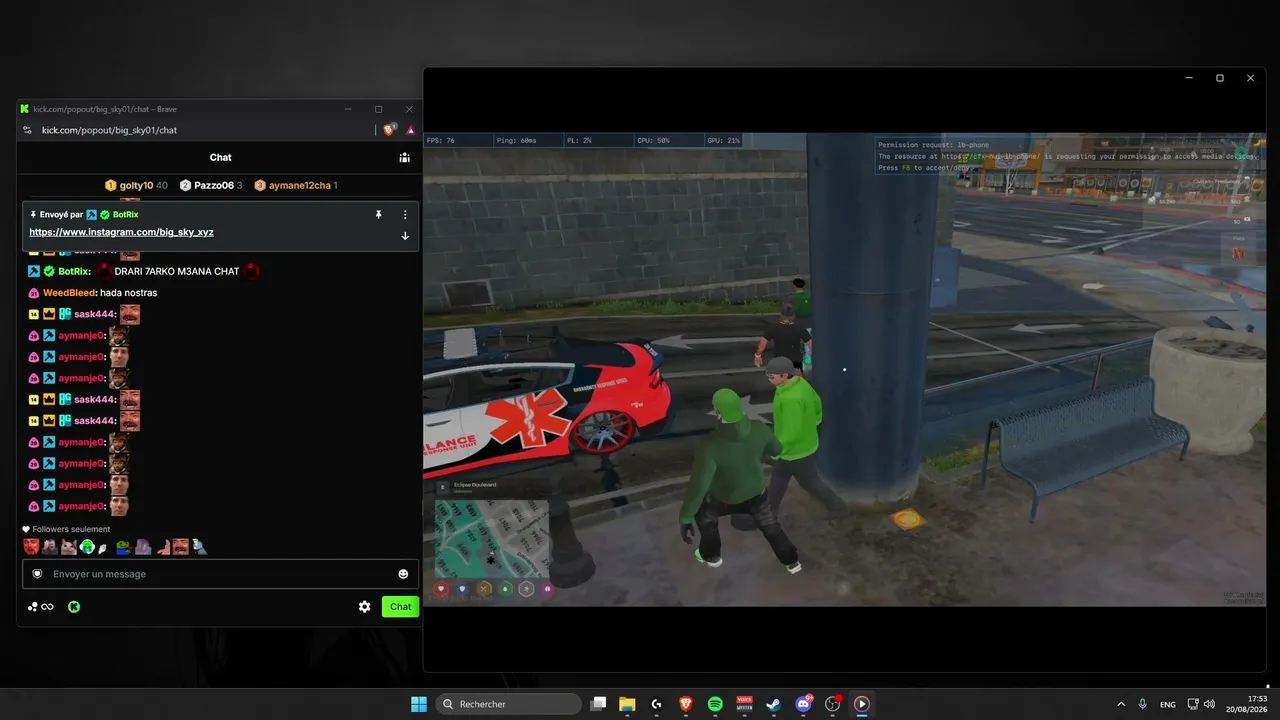The width and height of the screenshot is (1280, 720).
Task: Open chat settings gear icon
Action: 365,607
